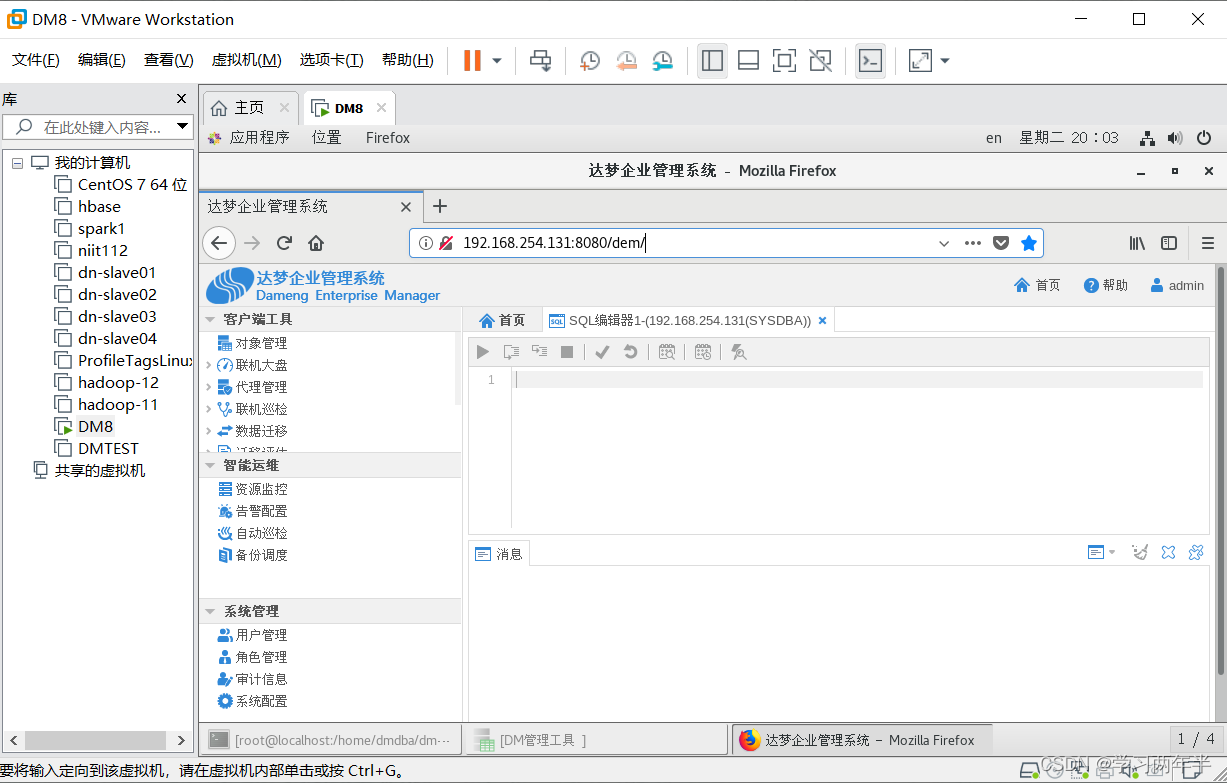Open the power options dropdown beside the pause button

click(497, 61)
